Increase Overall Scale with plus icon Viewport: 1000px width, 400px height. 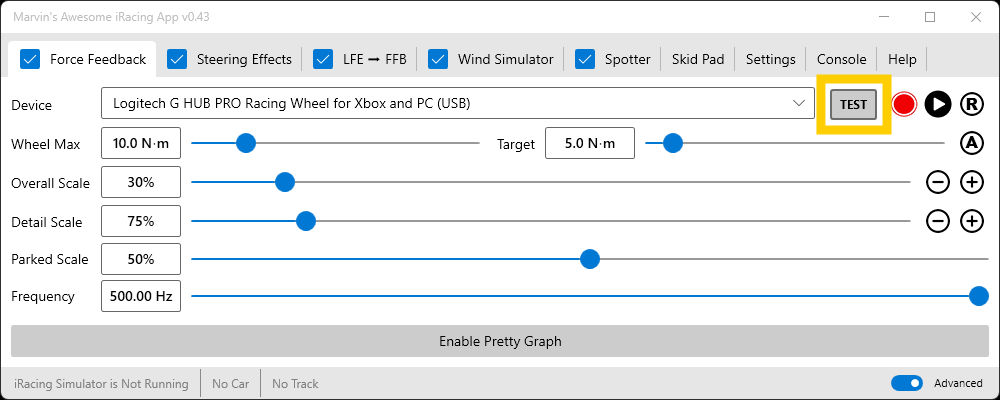972,182
